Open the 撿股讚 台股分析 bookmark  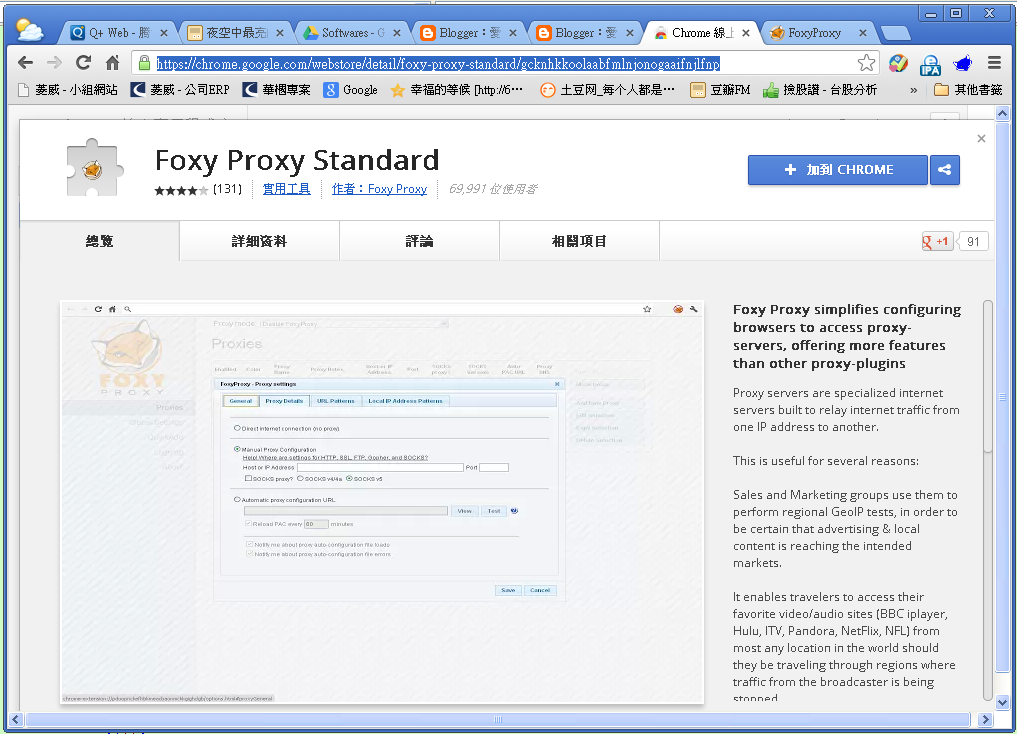click(820, 89)
